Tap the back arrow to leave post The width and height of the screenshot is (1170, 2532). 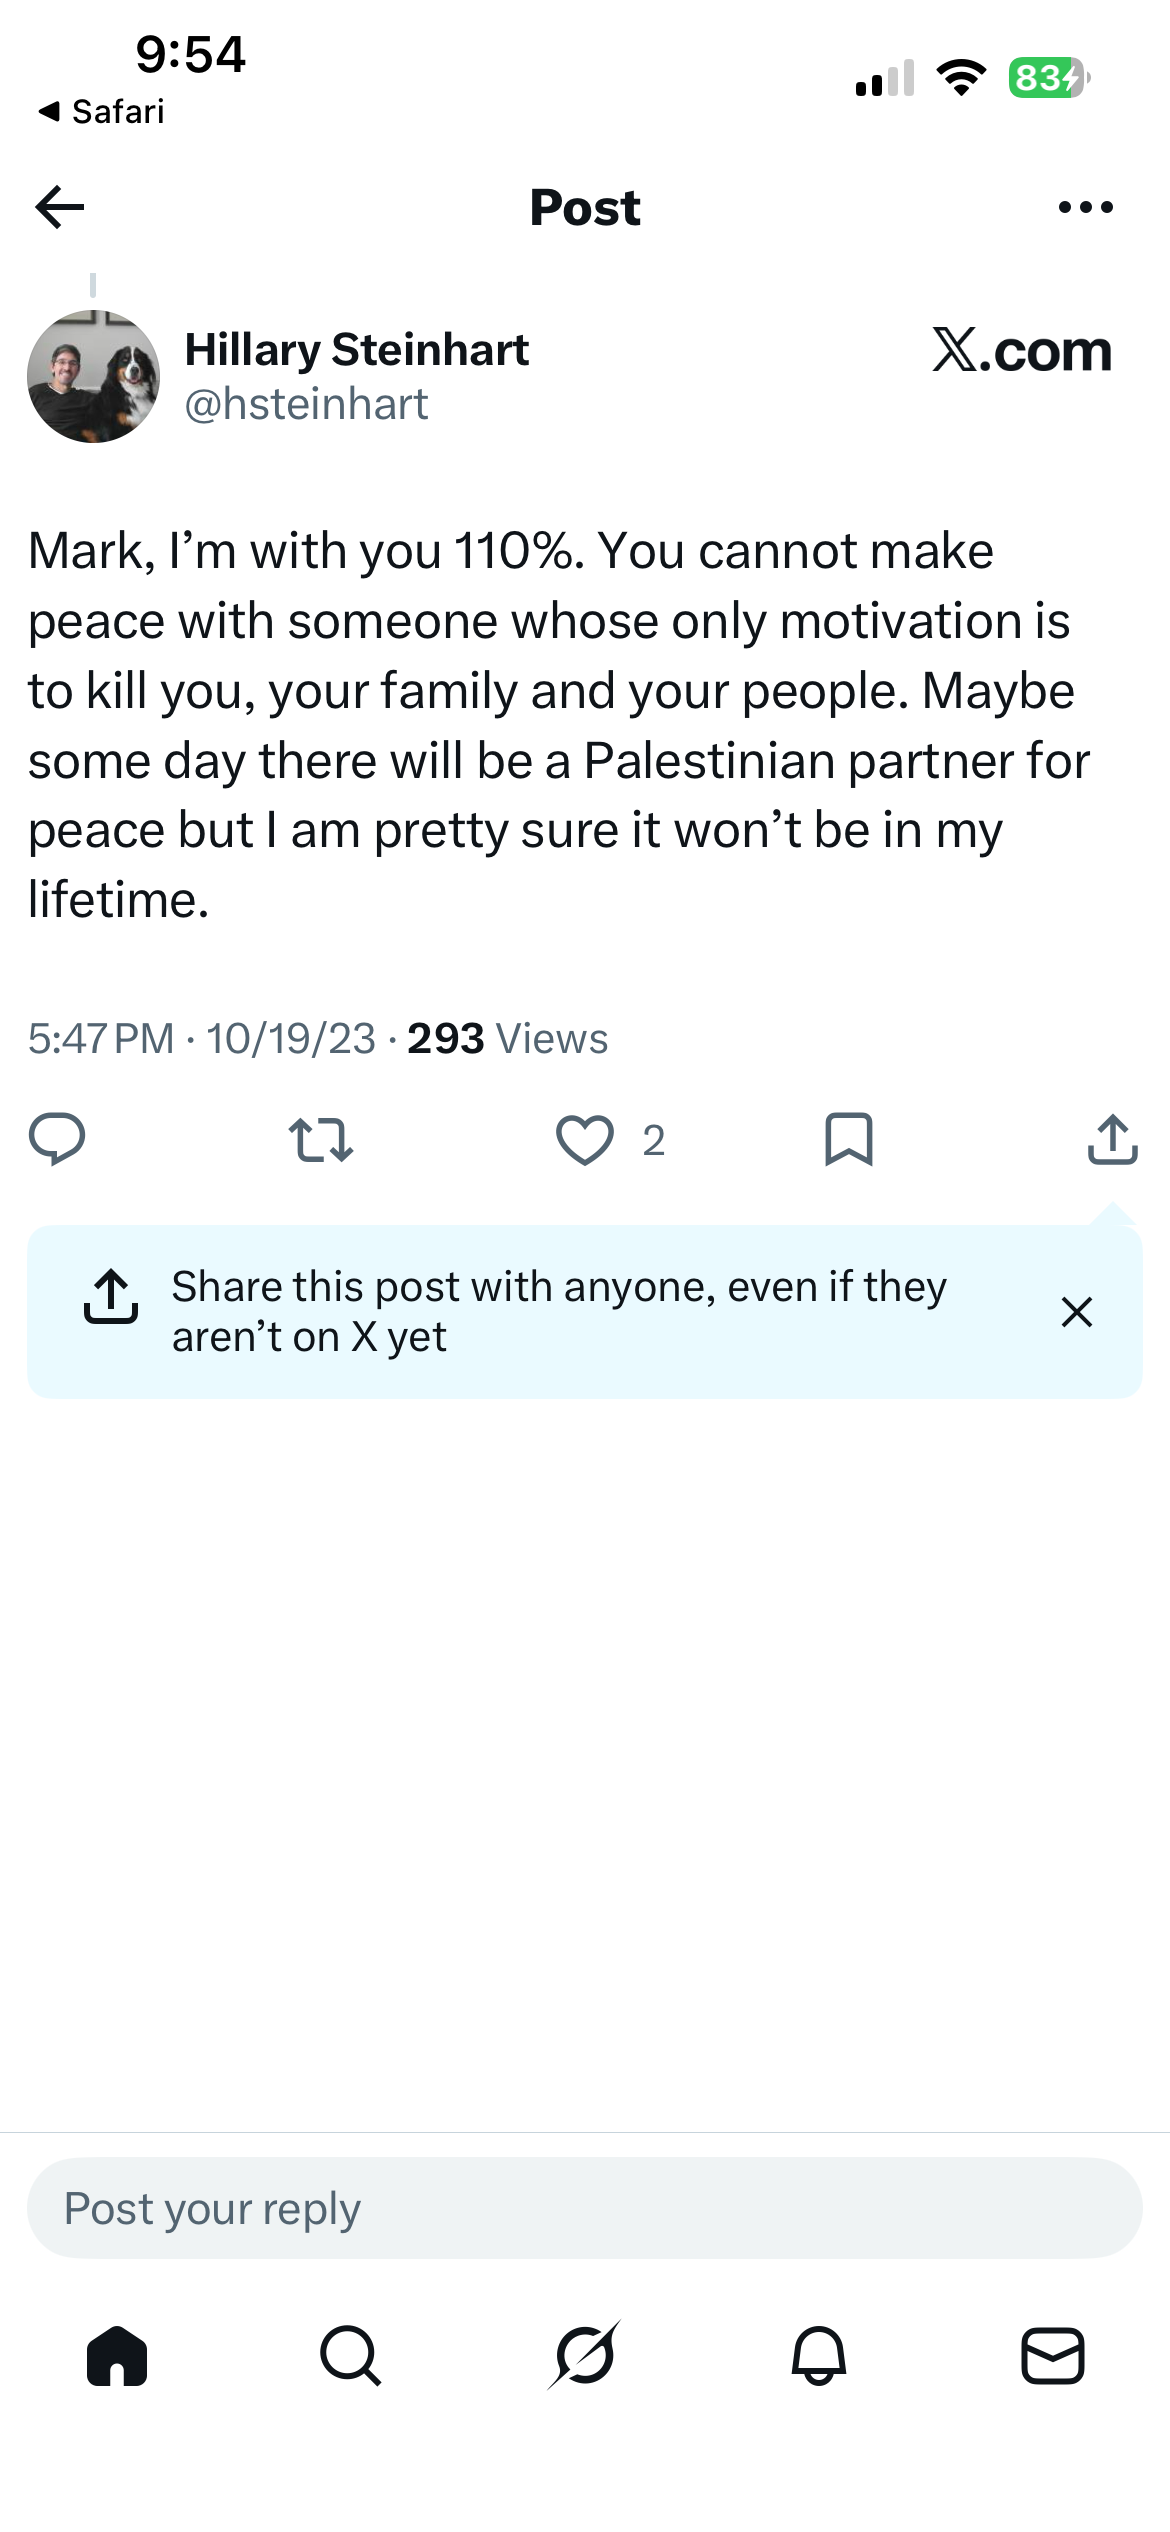[60, 207]
